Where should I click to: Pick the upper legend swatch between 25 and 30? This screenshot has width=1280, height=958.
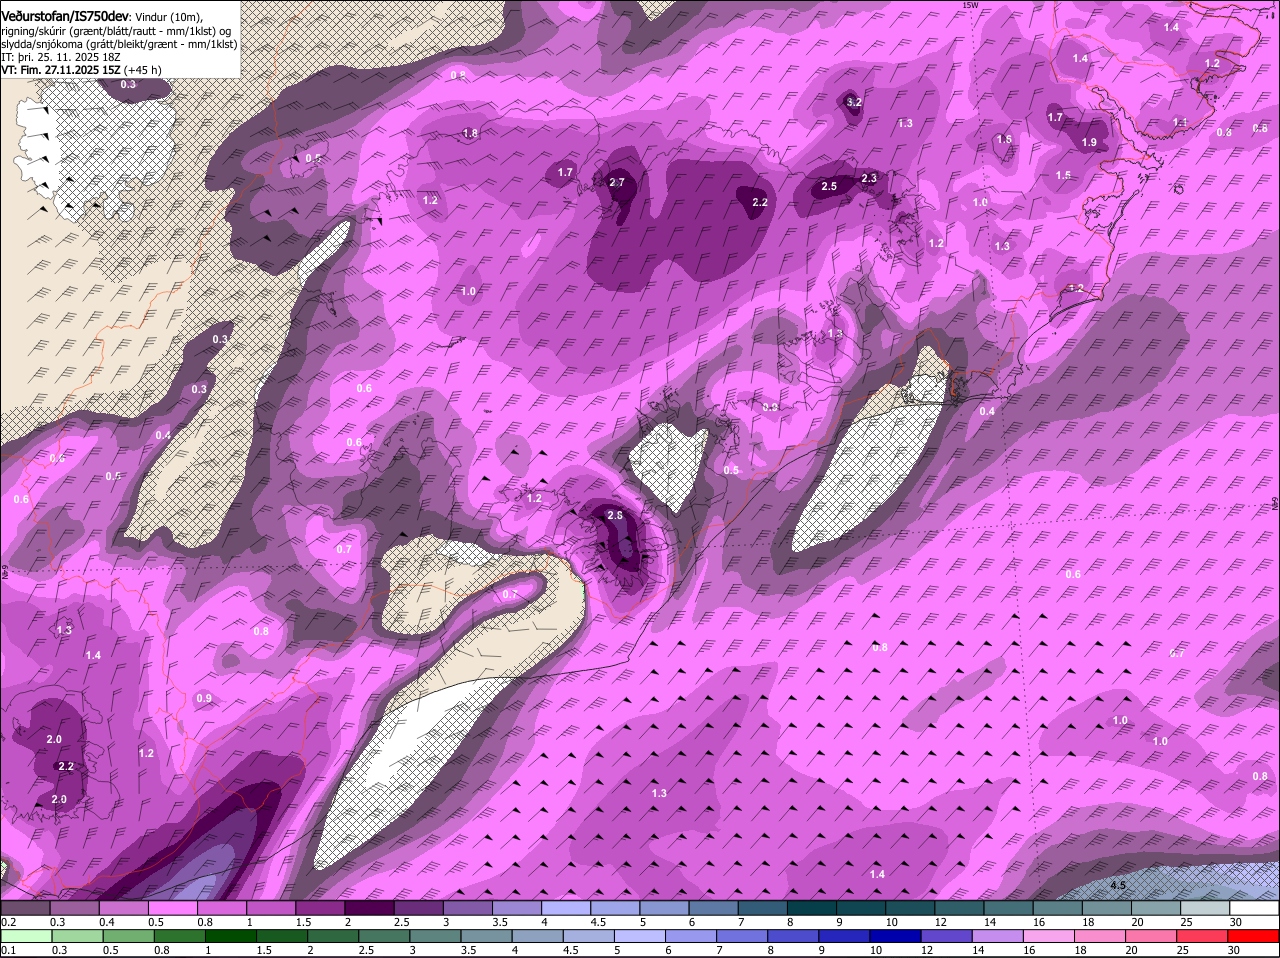pos(1206,908)
